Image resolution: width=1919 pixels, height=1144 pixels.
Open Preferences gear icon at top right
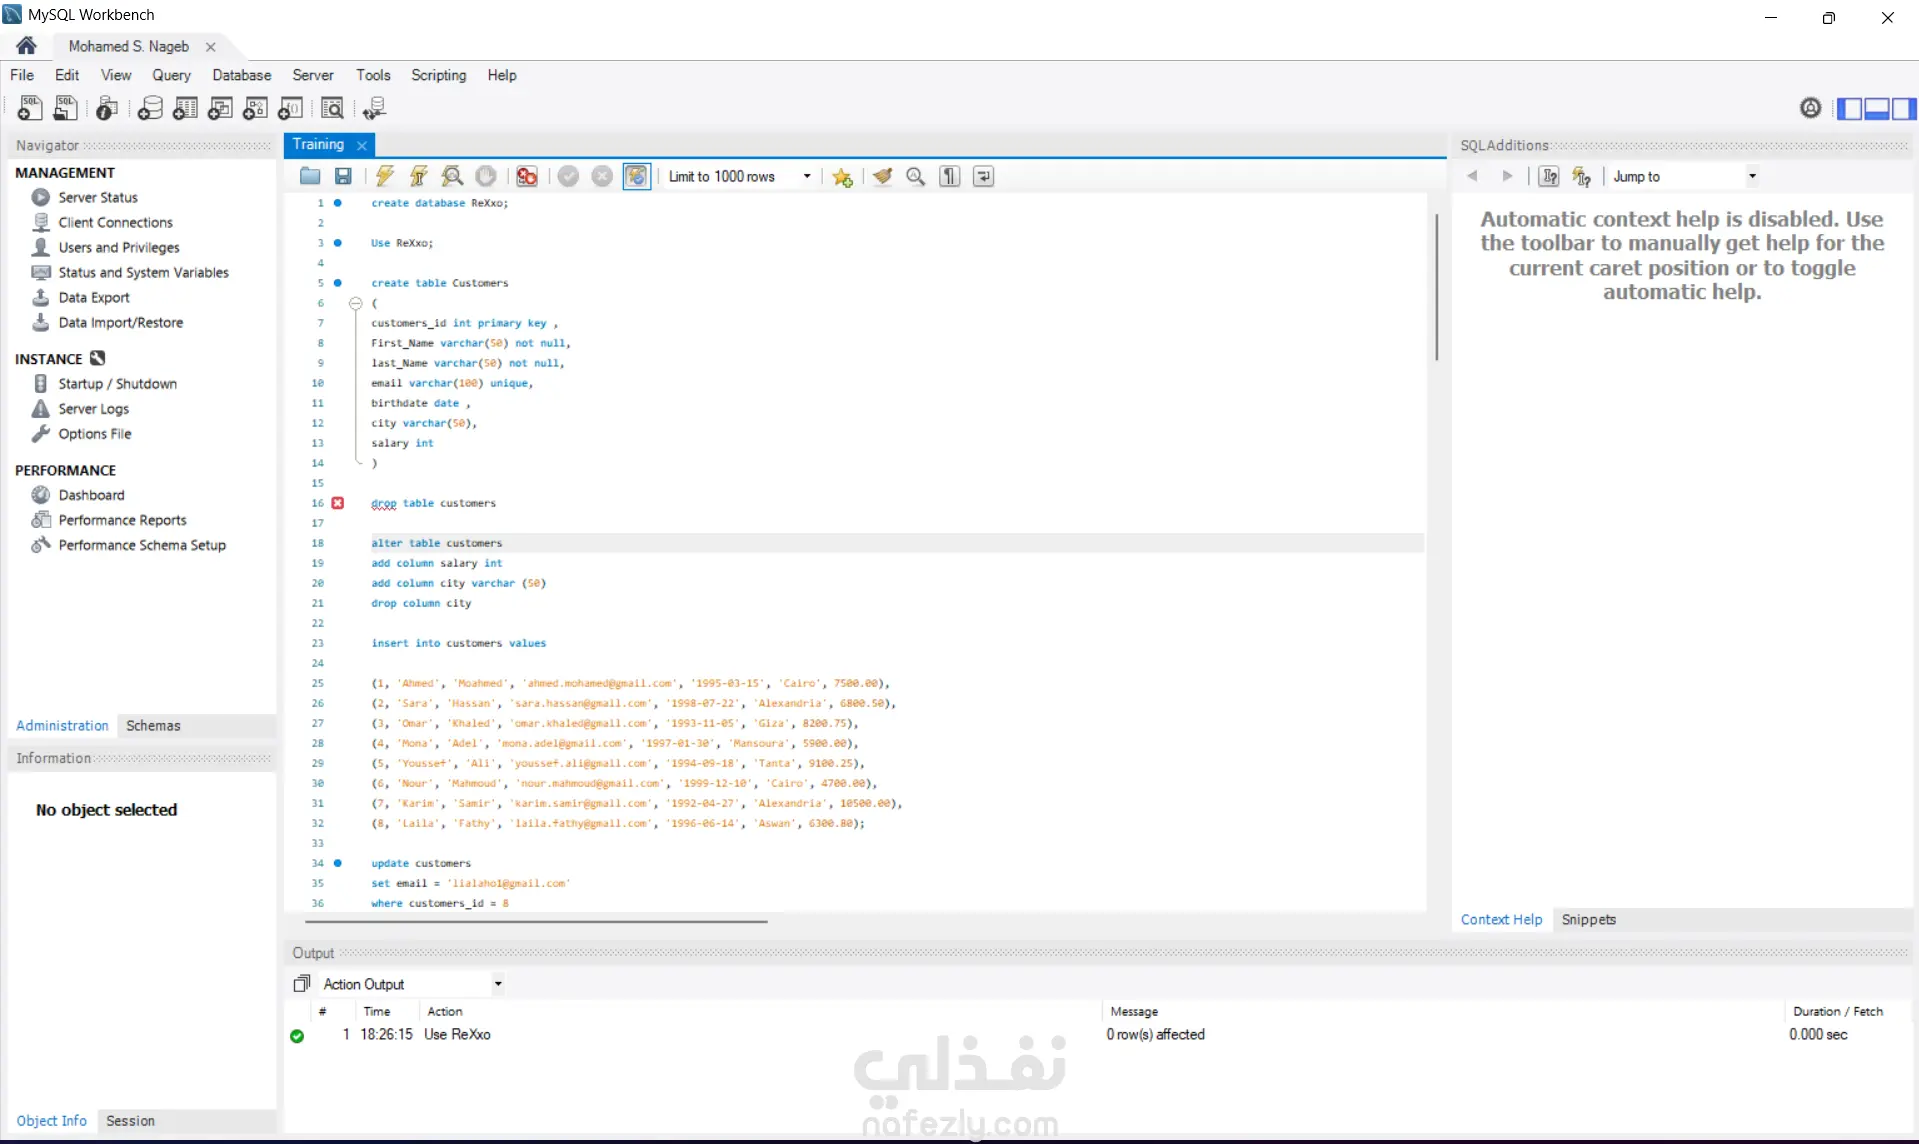pos(1810,108)
